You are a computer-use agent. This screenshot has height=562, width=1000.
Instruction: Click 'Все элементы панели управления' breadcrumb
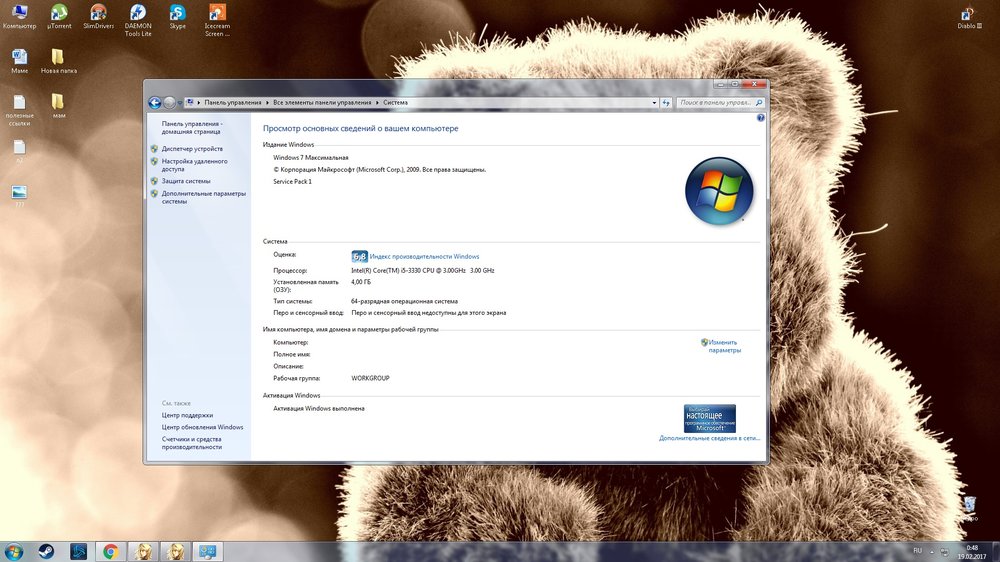click(322, 102)
